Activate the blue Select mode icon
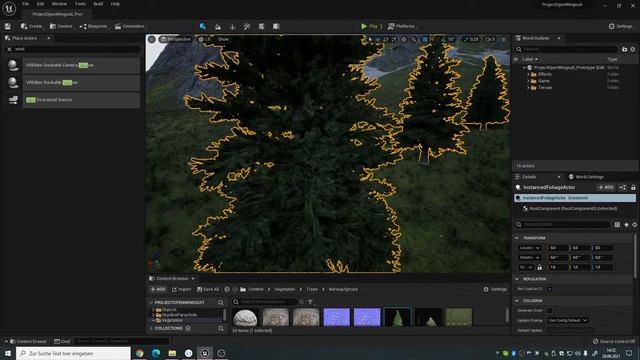The image size is (640, 360). [x=203, y=26]
